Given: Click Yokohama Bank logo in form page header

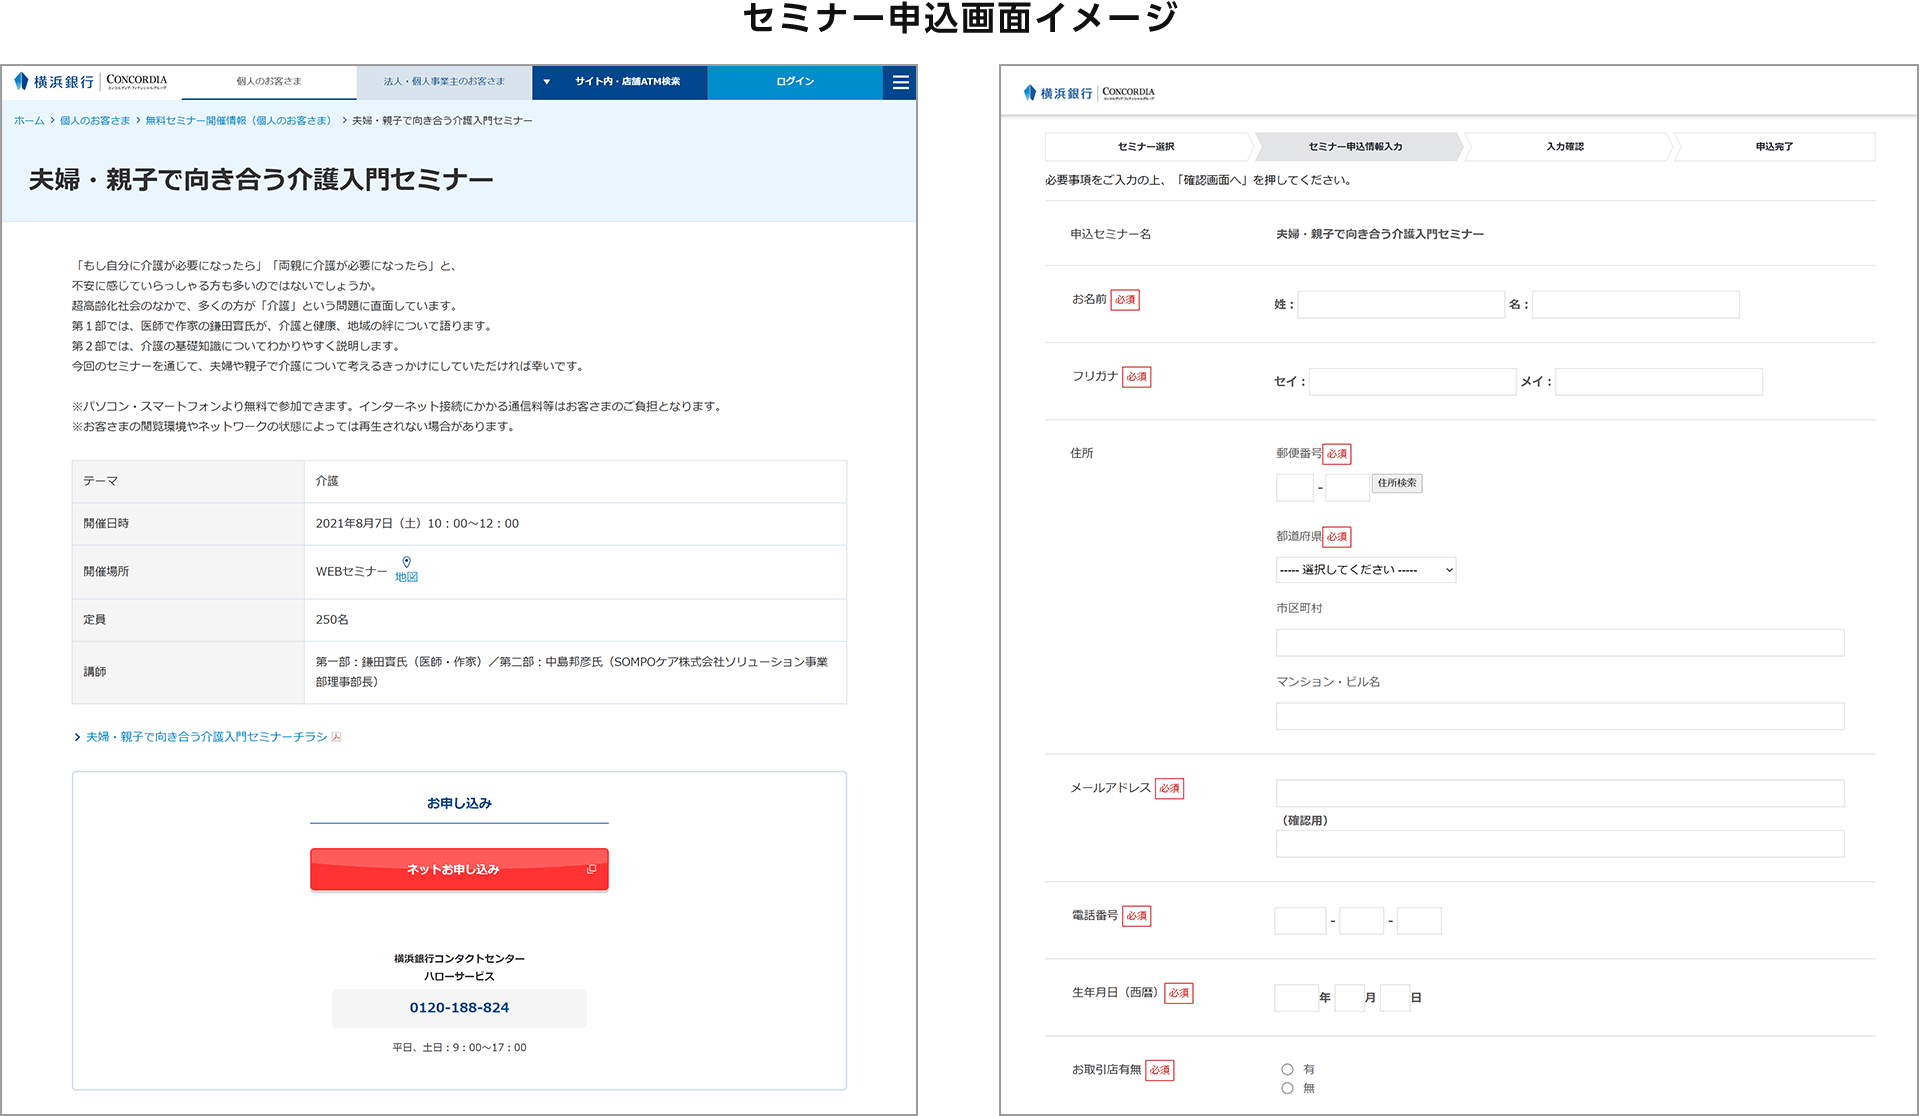Looking at the screenshot, I should tap(1089, 93).
